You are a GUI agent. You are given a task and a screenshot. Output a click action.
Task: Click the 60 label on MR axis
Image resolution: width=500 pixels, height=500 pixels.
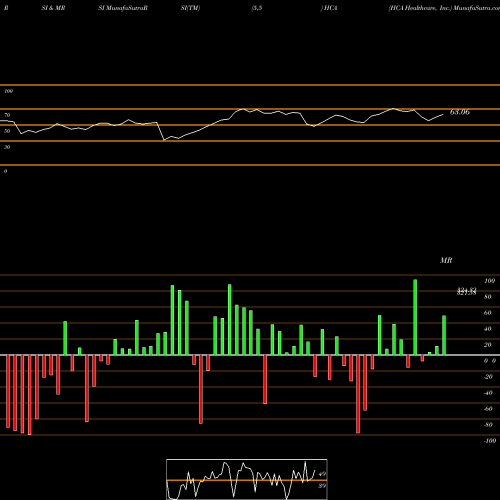pyautogui.click(x=488, y=313)
